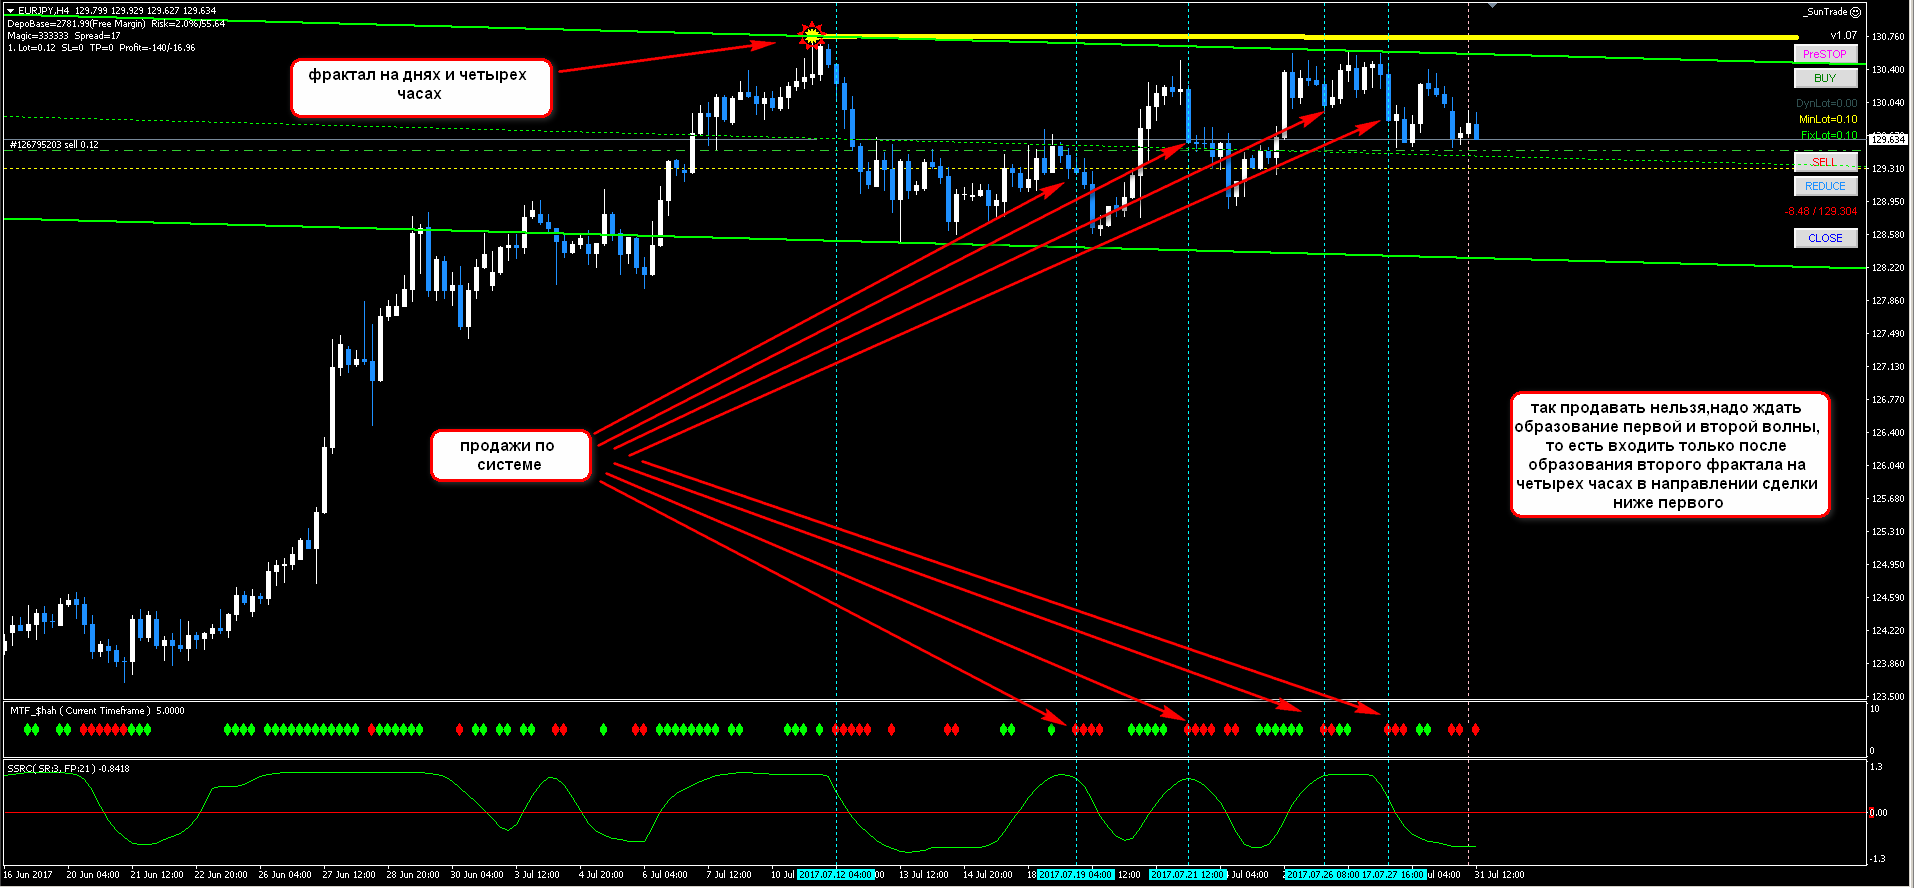Click the 16 Jun 2017 date label
The height and width of the screenshot is (888, 1914).
point(28,874)
